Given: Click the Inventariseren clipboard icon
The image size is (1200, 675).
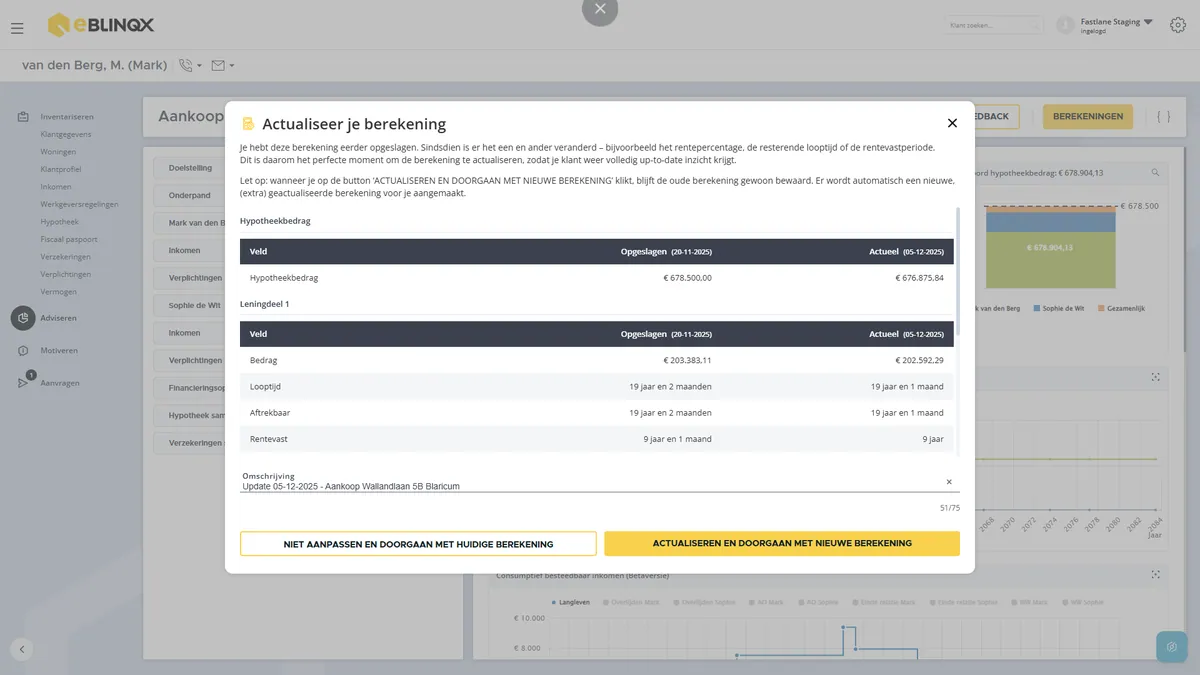Looking at the screenshot, I should tap(23, 116).
